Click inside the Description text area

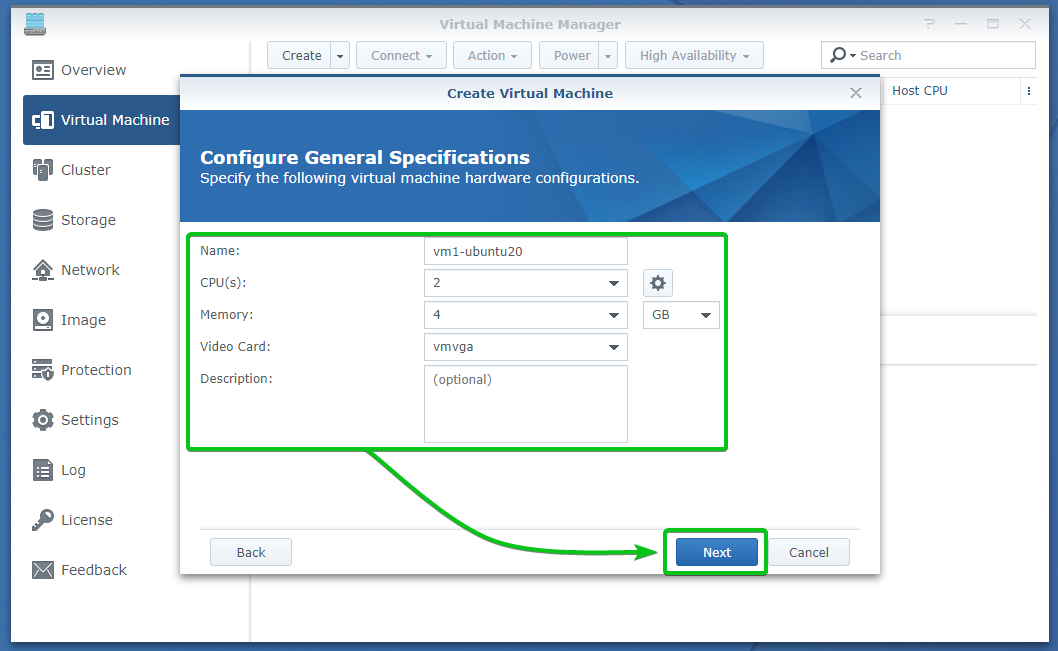(x=525, y=404)
